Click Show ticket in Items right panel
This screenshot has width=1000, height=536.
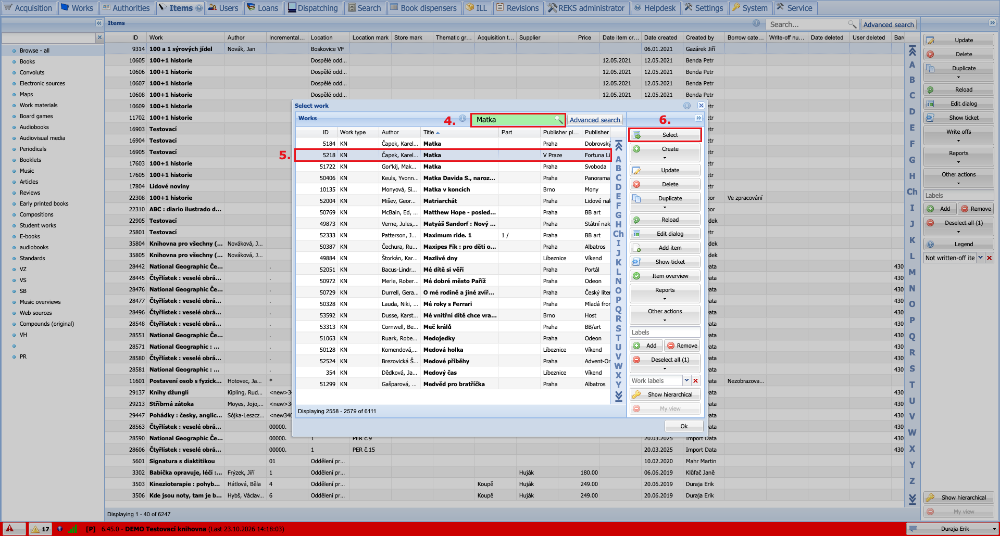pos(959,117)
